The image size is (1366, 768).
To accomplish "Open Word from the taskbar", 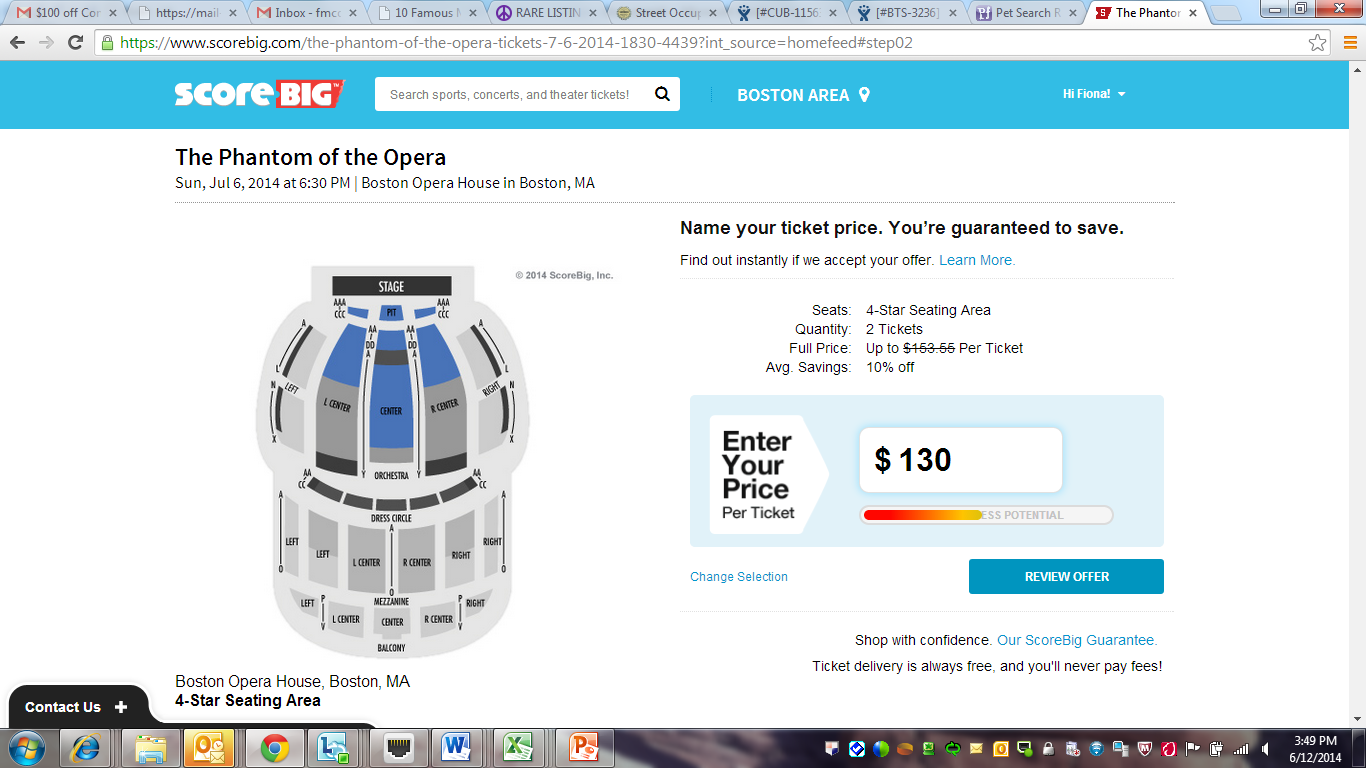I will pyautogui.click(x=457, y=747).
